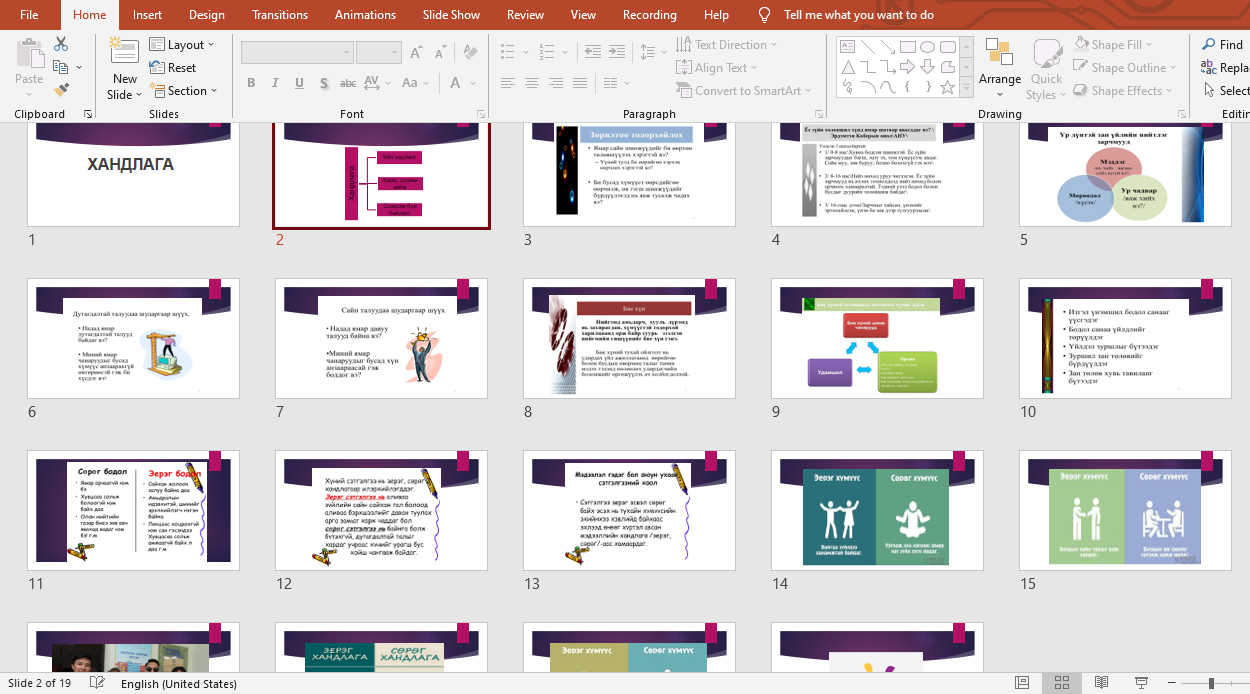The width and height of the screenshot is (1250, 694).
Task: Select the Rectangle shape in gallery
Action: pyautogui.click(x=907, y=47)
